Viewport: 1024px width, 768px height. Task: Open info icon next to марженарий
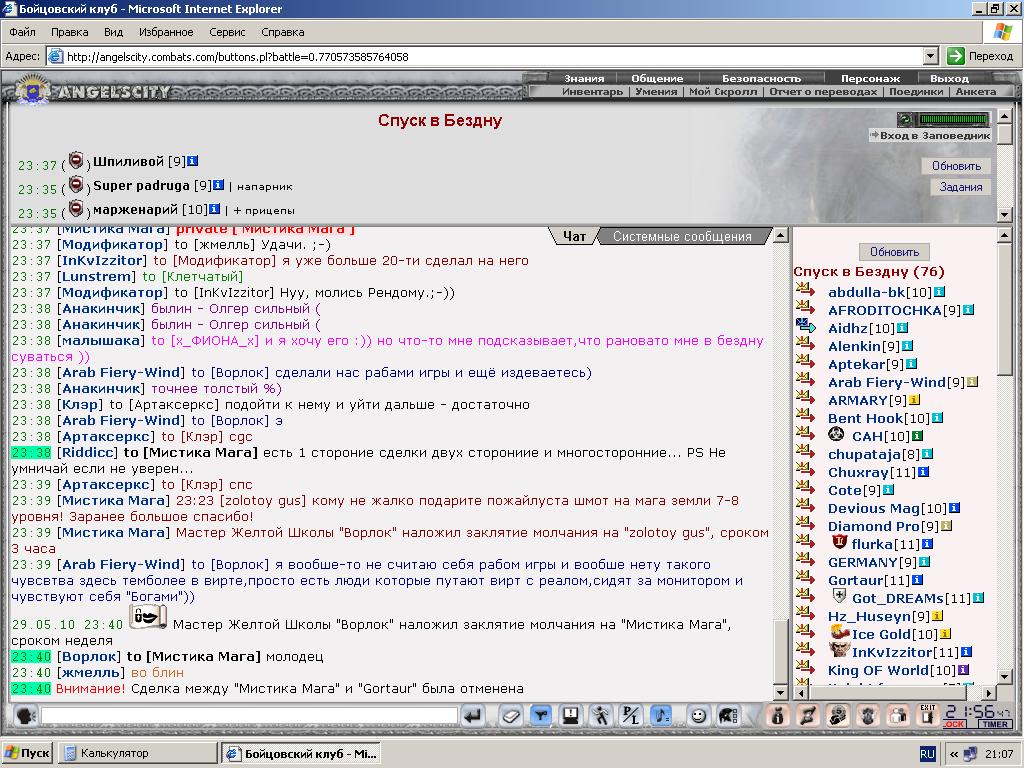coord(214,209)
